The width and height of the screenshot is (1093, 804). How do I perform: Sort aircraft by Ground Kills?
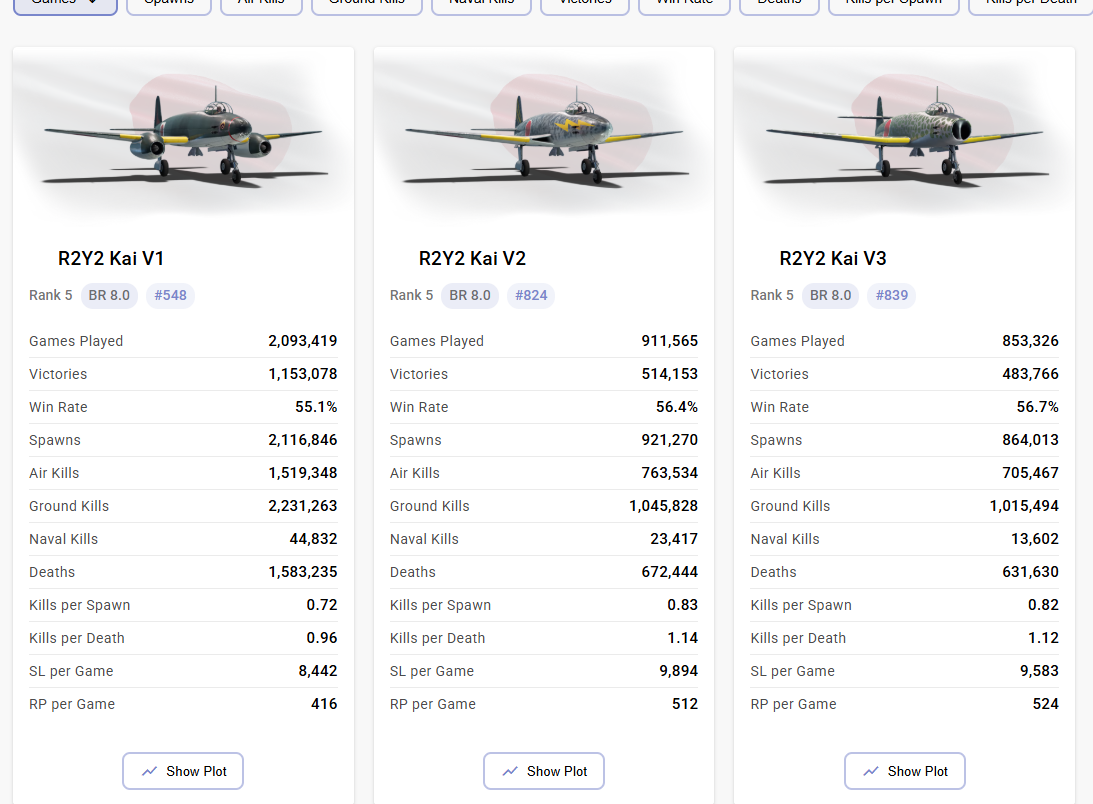point(367,4)
